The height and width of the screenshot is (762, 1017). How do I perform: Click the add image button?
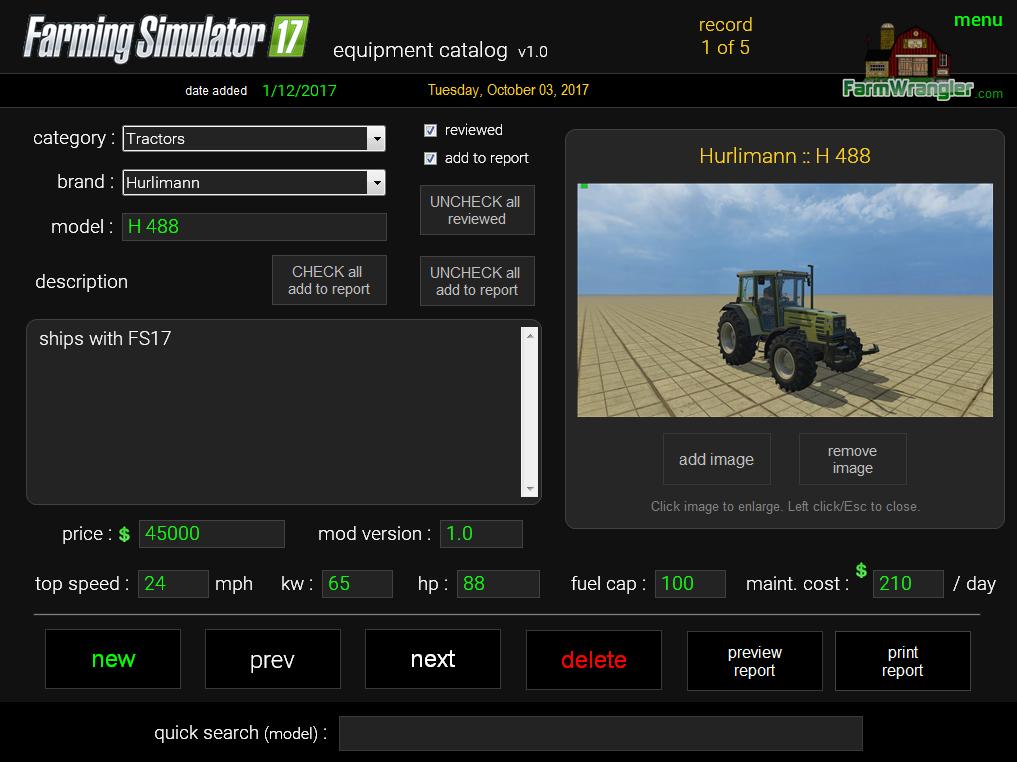click(x=716, y=460)
